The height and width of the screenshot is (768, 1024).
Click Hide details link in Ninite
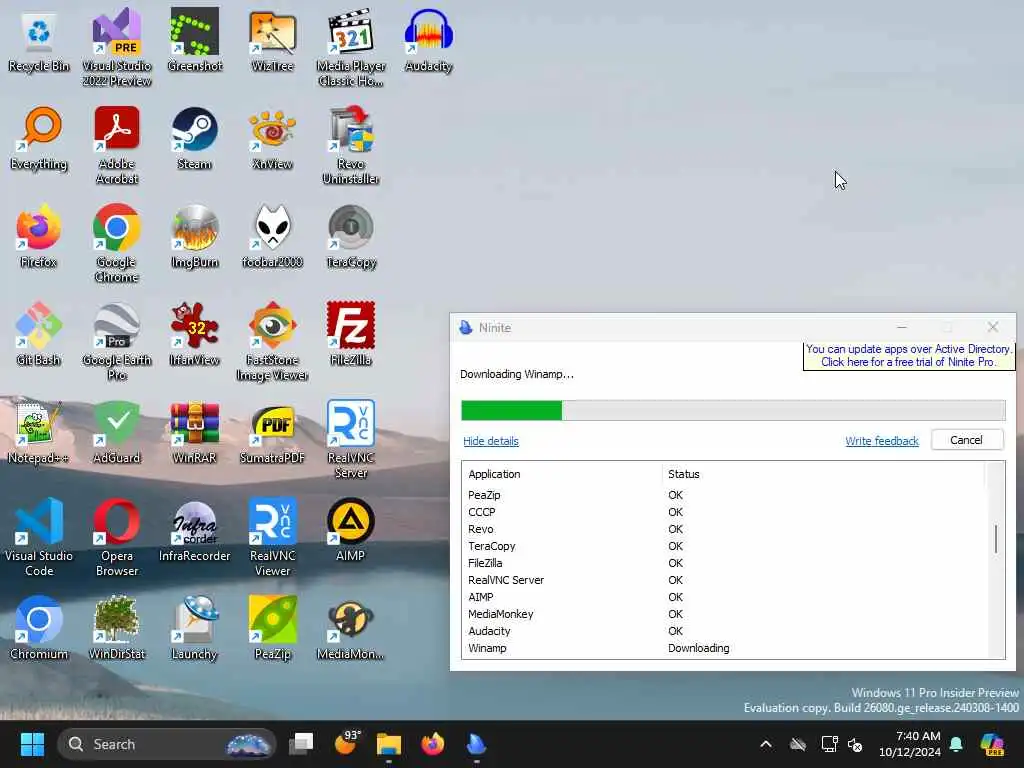click(x=490, y=441)
